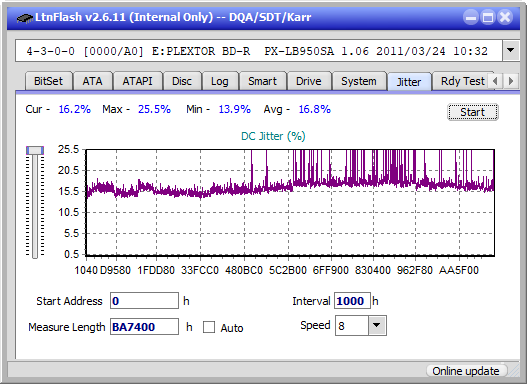Maximize the LtnFlash window
The height and width of the screenshot is (384, 527).
point(488,17)
